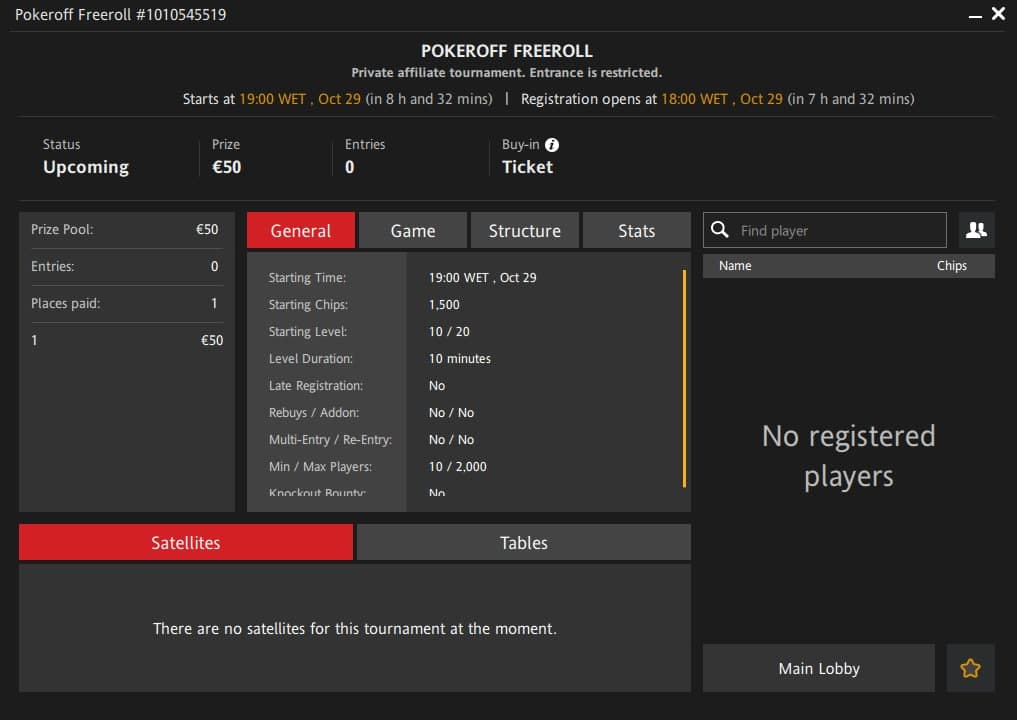This screenshot has width=1017, height=720.
Task: View the Stats tab
Action: [x=636, y=230]
